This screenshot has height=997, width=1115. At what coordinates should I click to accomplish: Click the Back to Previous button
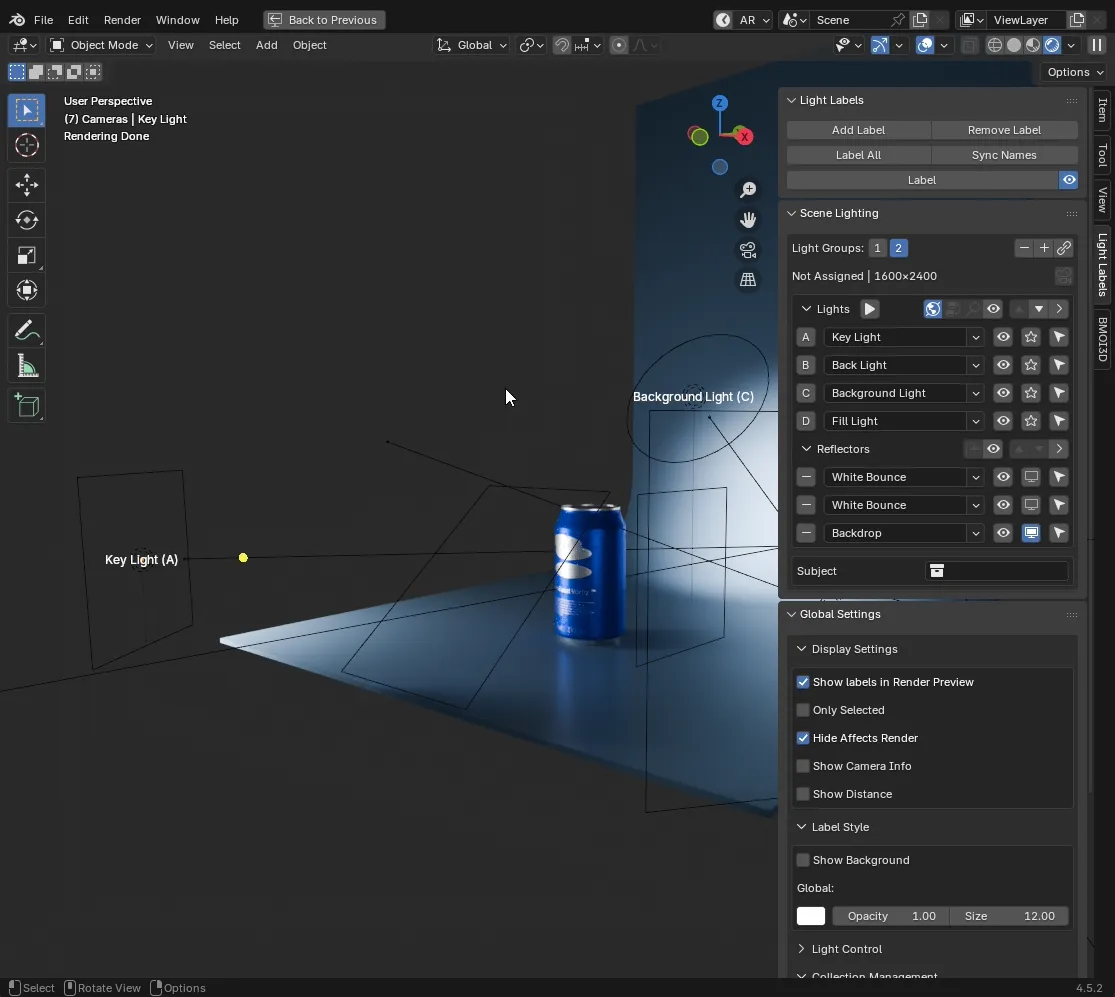pos(324,20)
